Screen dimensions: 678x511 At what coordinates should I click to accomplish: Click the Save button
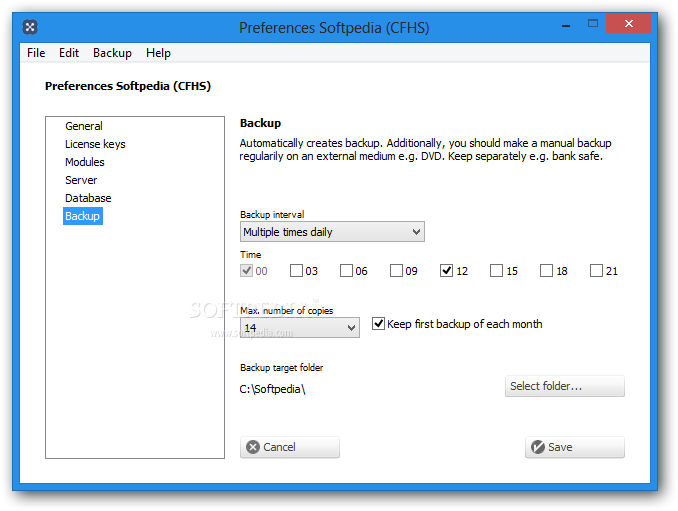point(575,447)
